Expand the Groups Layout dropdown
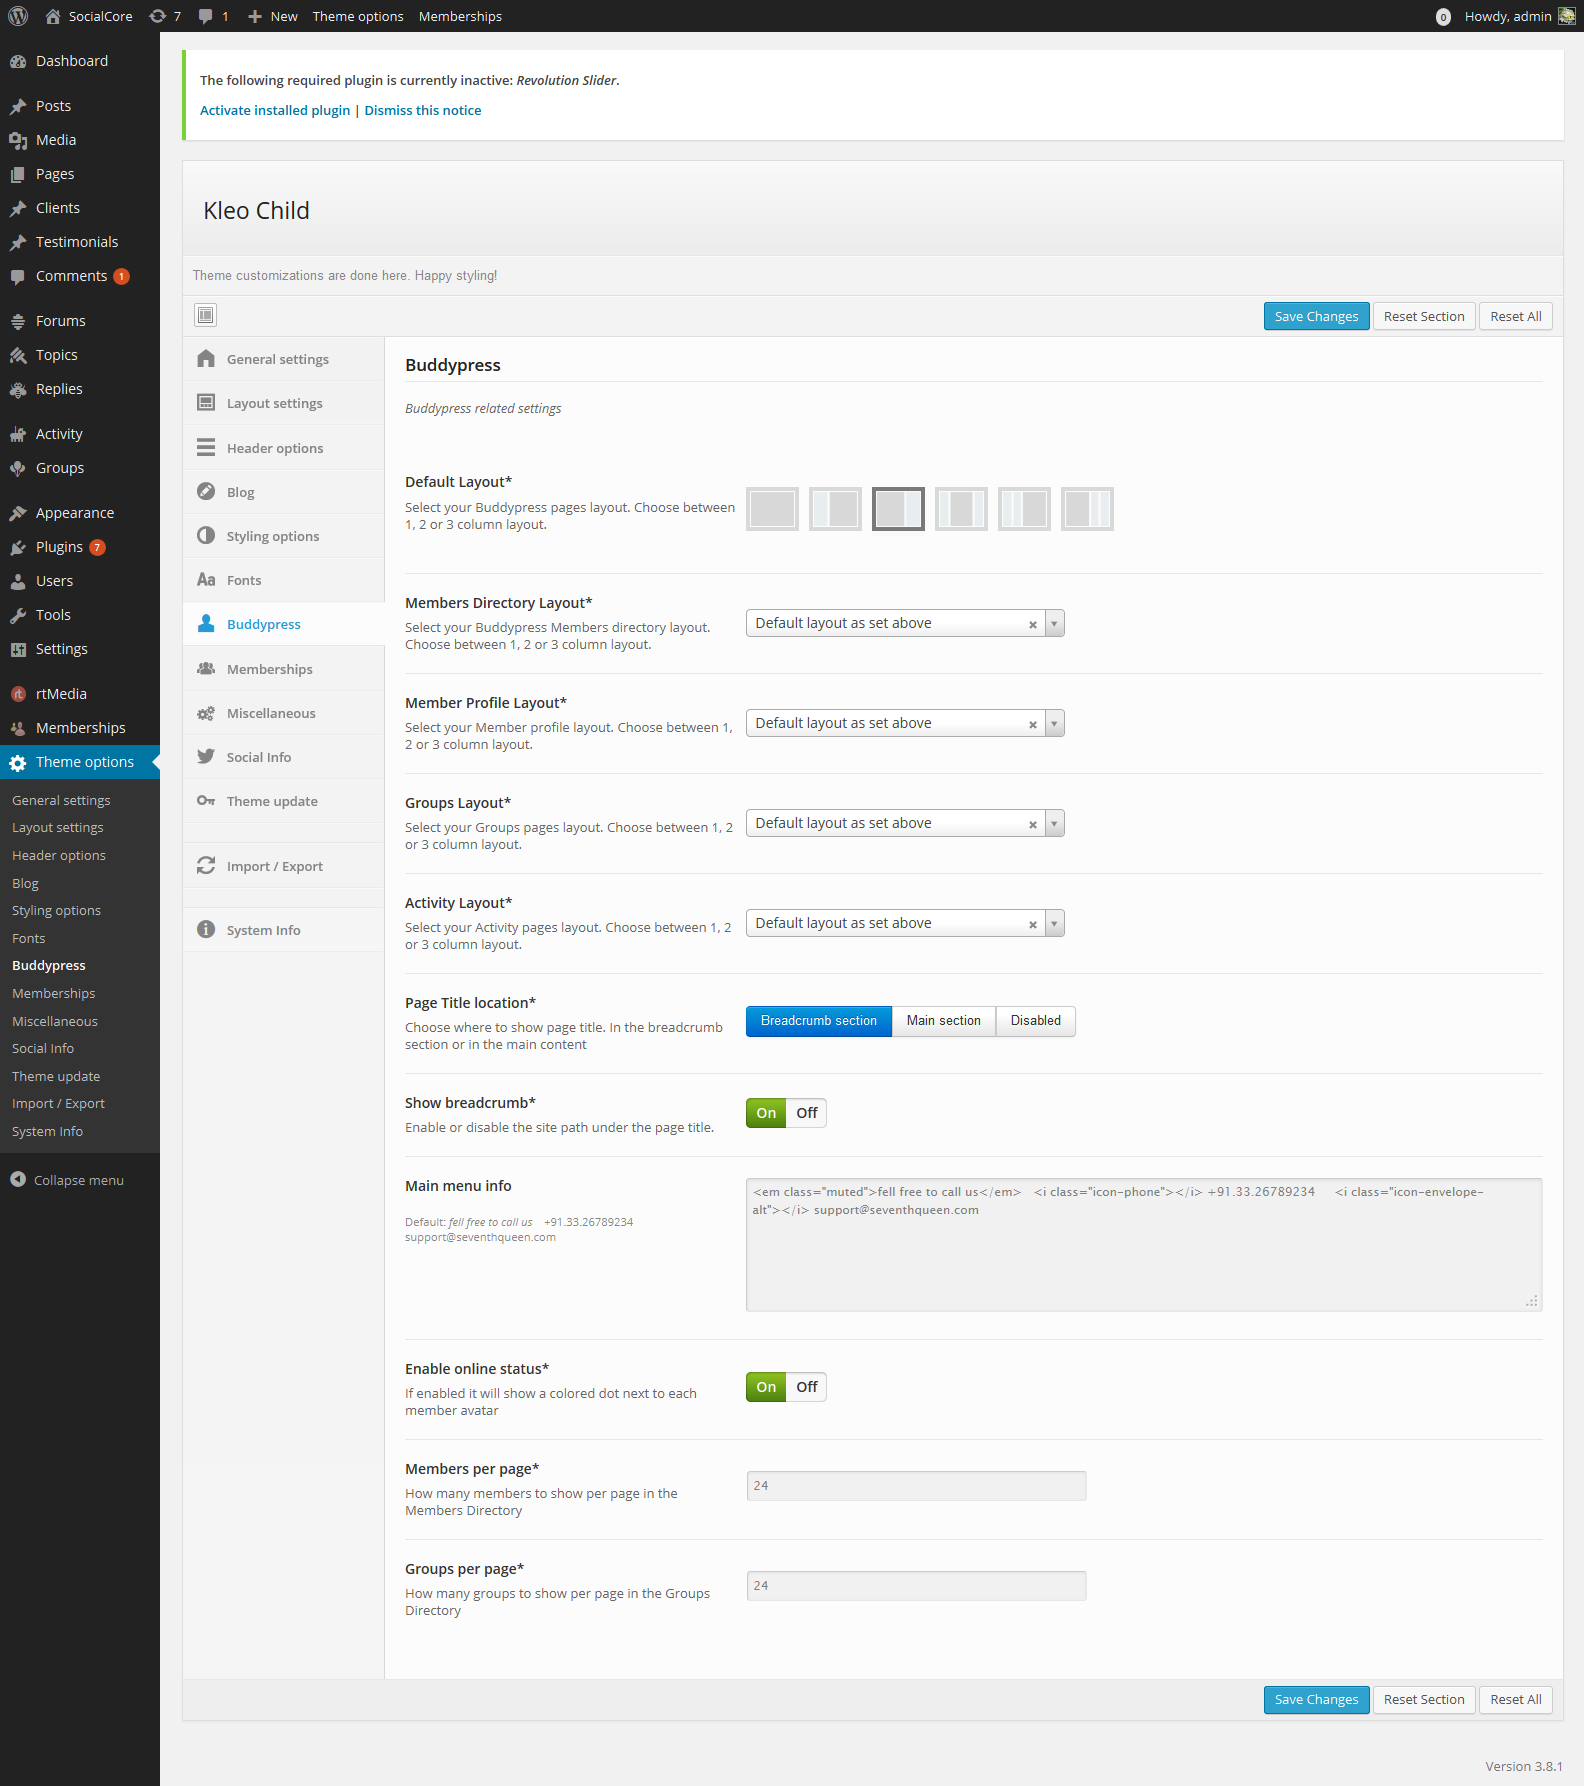 [1054, 823]
